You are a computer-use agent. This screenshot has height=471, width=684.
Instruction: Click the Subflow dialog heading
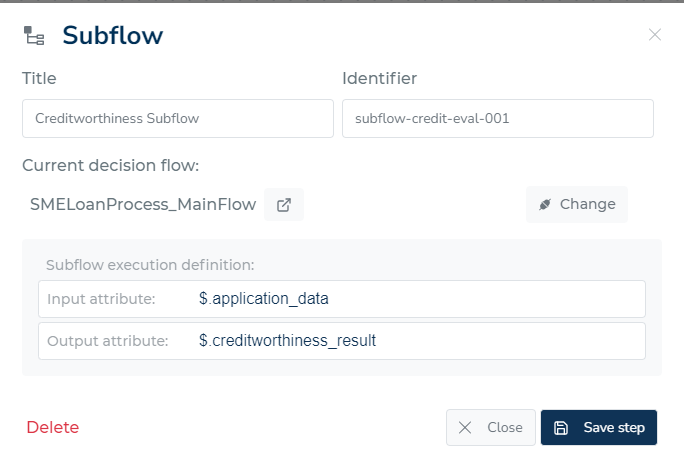click(x=113, y=35)
